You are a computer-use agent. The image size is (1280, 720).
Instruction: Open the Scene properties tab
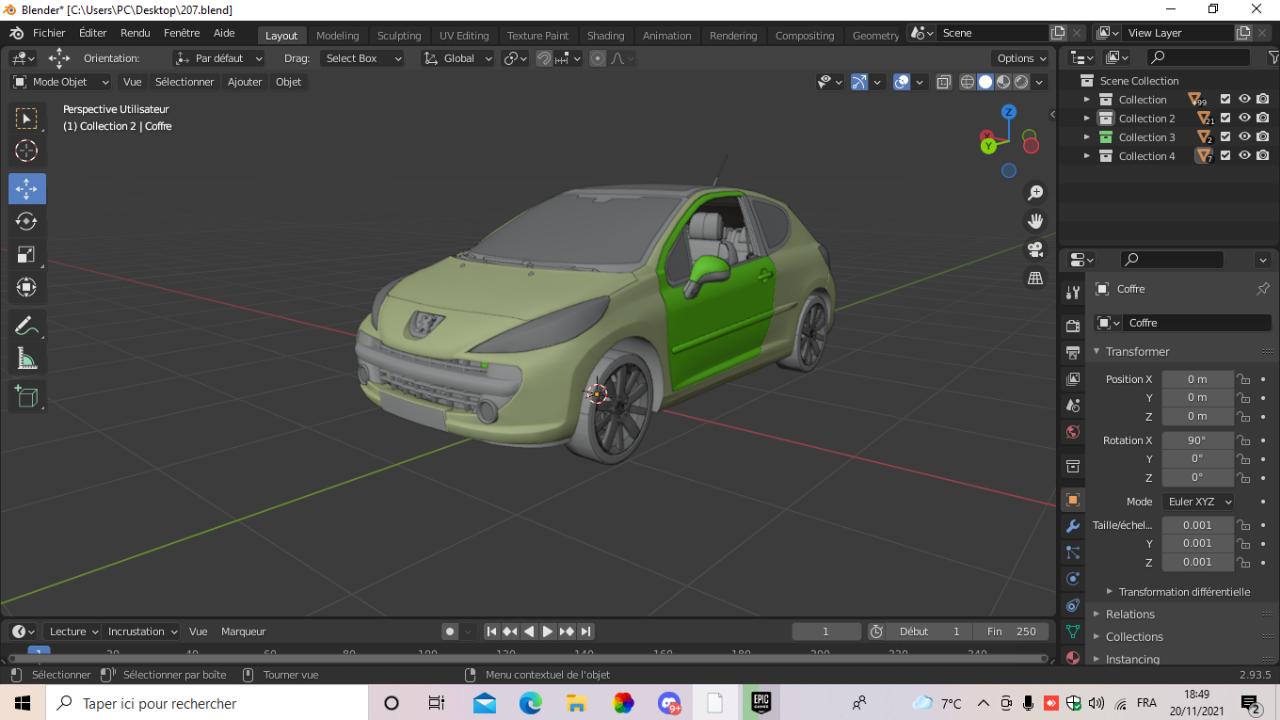[1073, 405]
